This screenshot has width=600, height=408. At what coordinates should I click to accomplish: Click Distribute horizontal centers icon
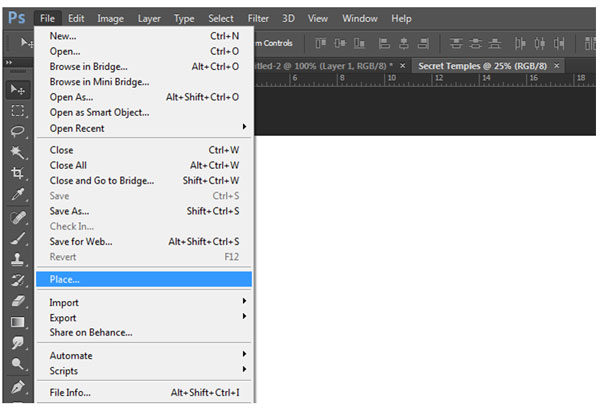(540, 43)
